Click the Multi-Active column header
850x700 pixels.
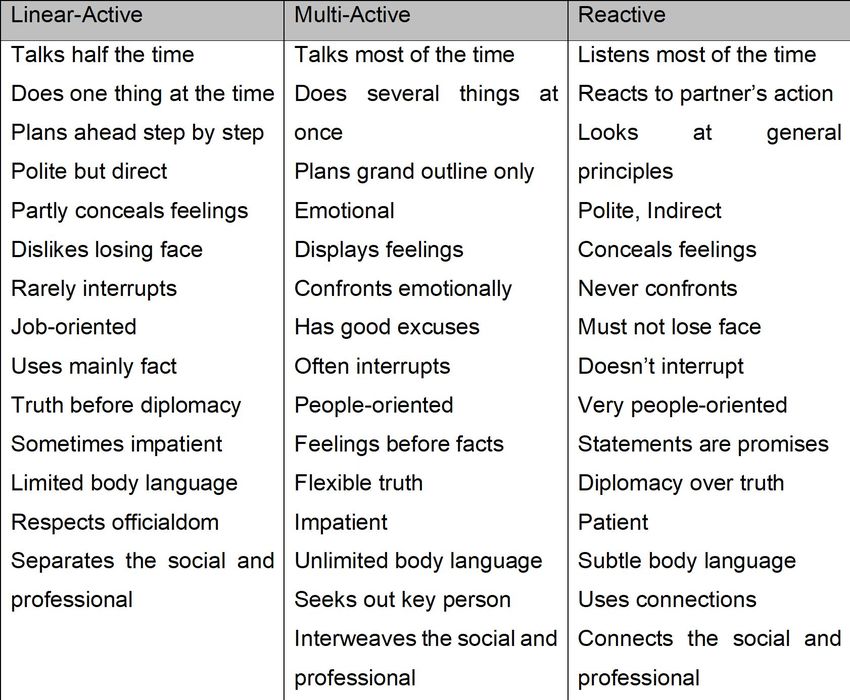click(352, 15)
